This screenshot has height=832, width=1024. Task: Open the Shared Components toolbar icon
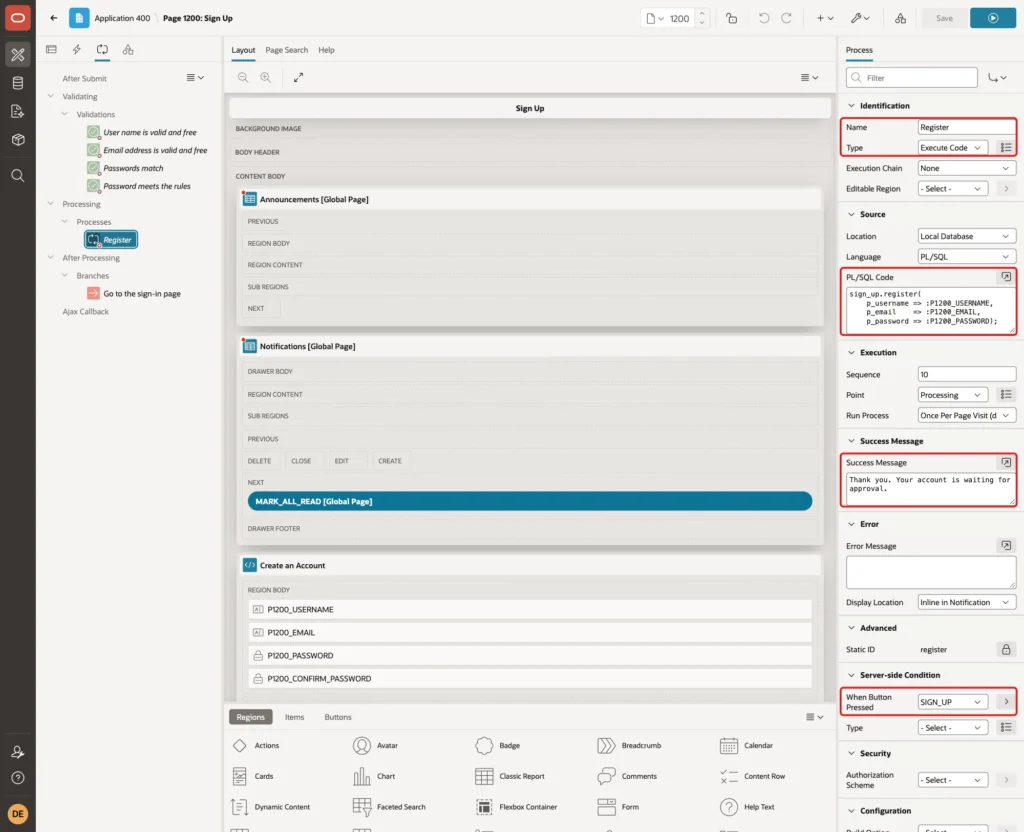[x=901, y=18]
